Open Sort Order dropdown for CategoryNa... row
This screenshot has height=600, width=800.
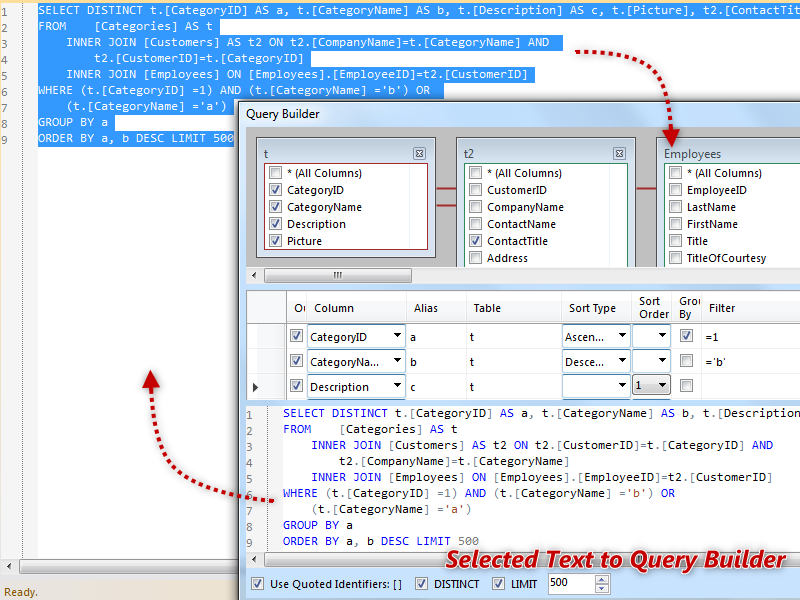click(x=662, y=361)
